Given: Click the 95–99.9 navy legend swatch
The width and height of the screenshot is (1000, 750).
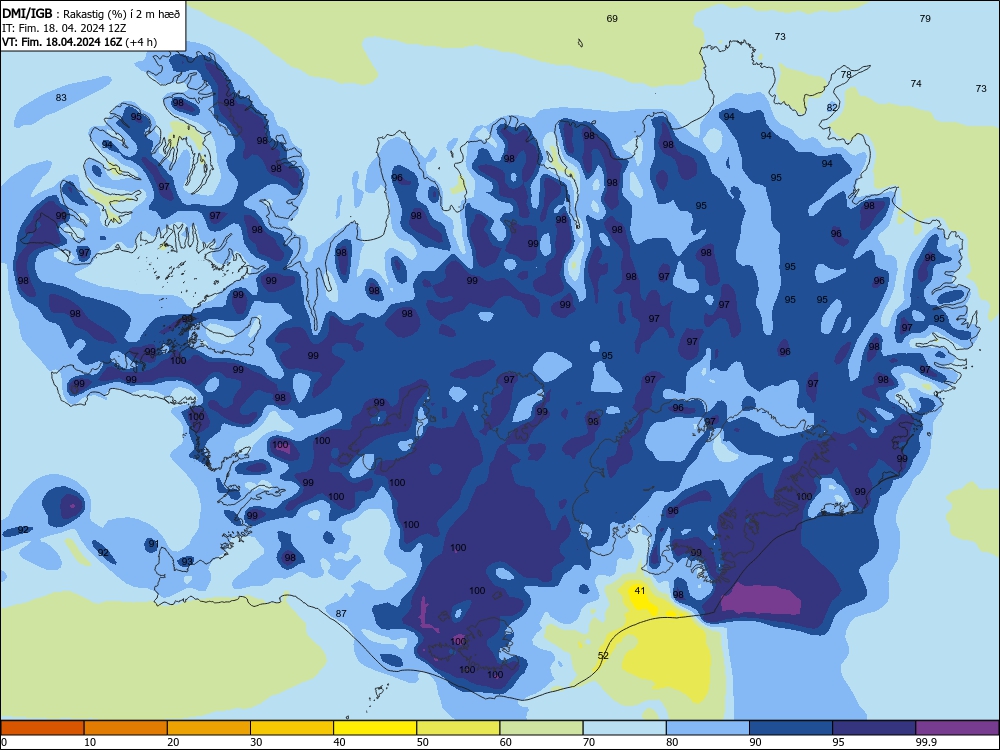Looking at the screenshot, I should (x=874, y=728).
